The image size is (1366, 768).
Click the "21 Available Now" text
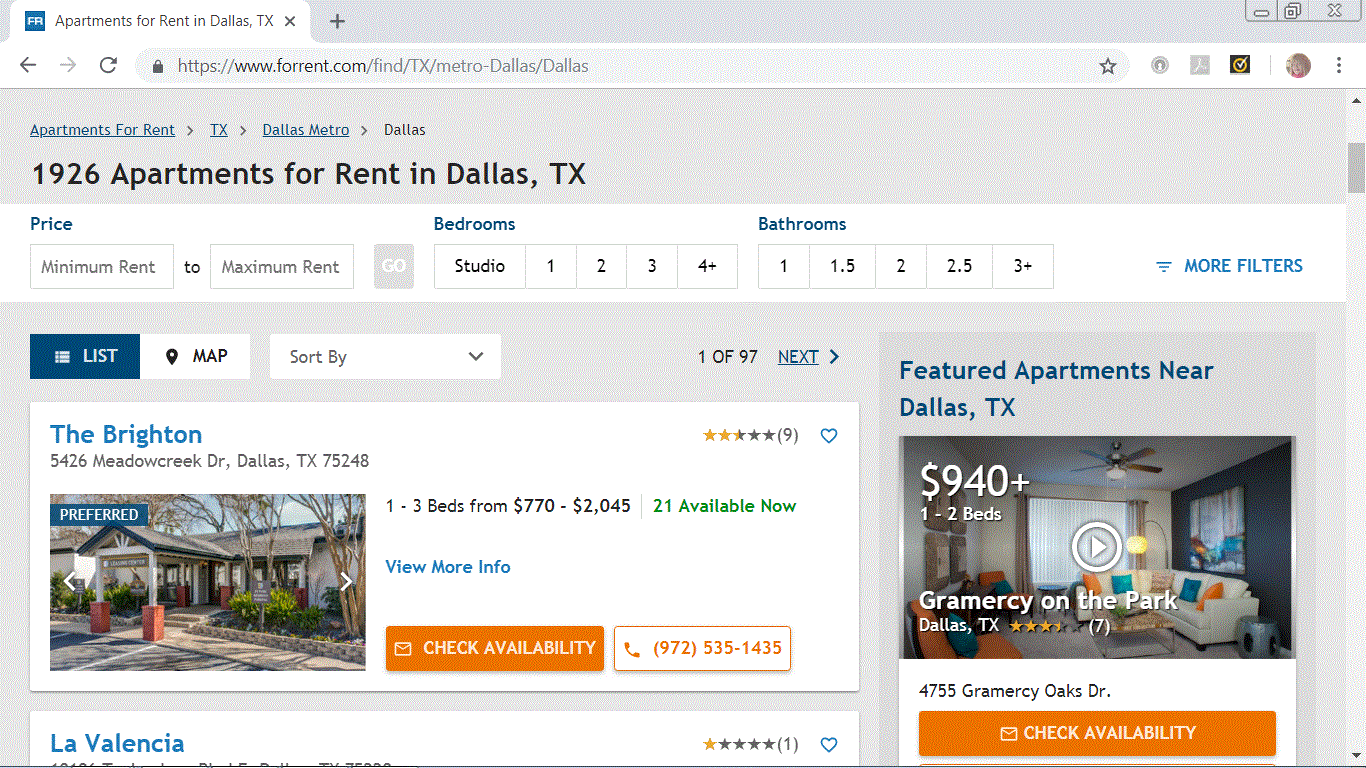(725, 506)
